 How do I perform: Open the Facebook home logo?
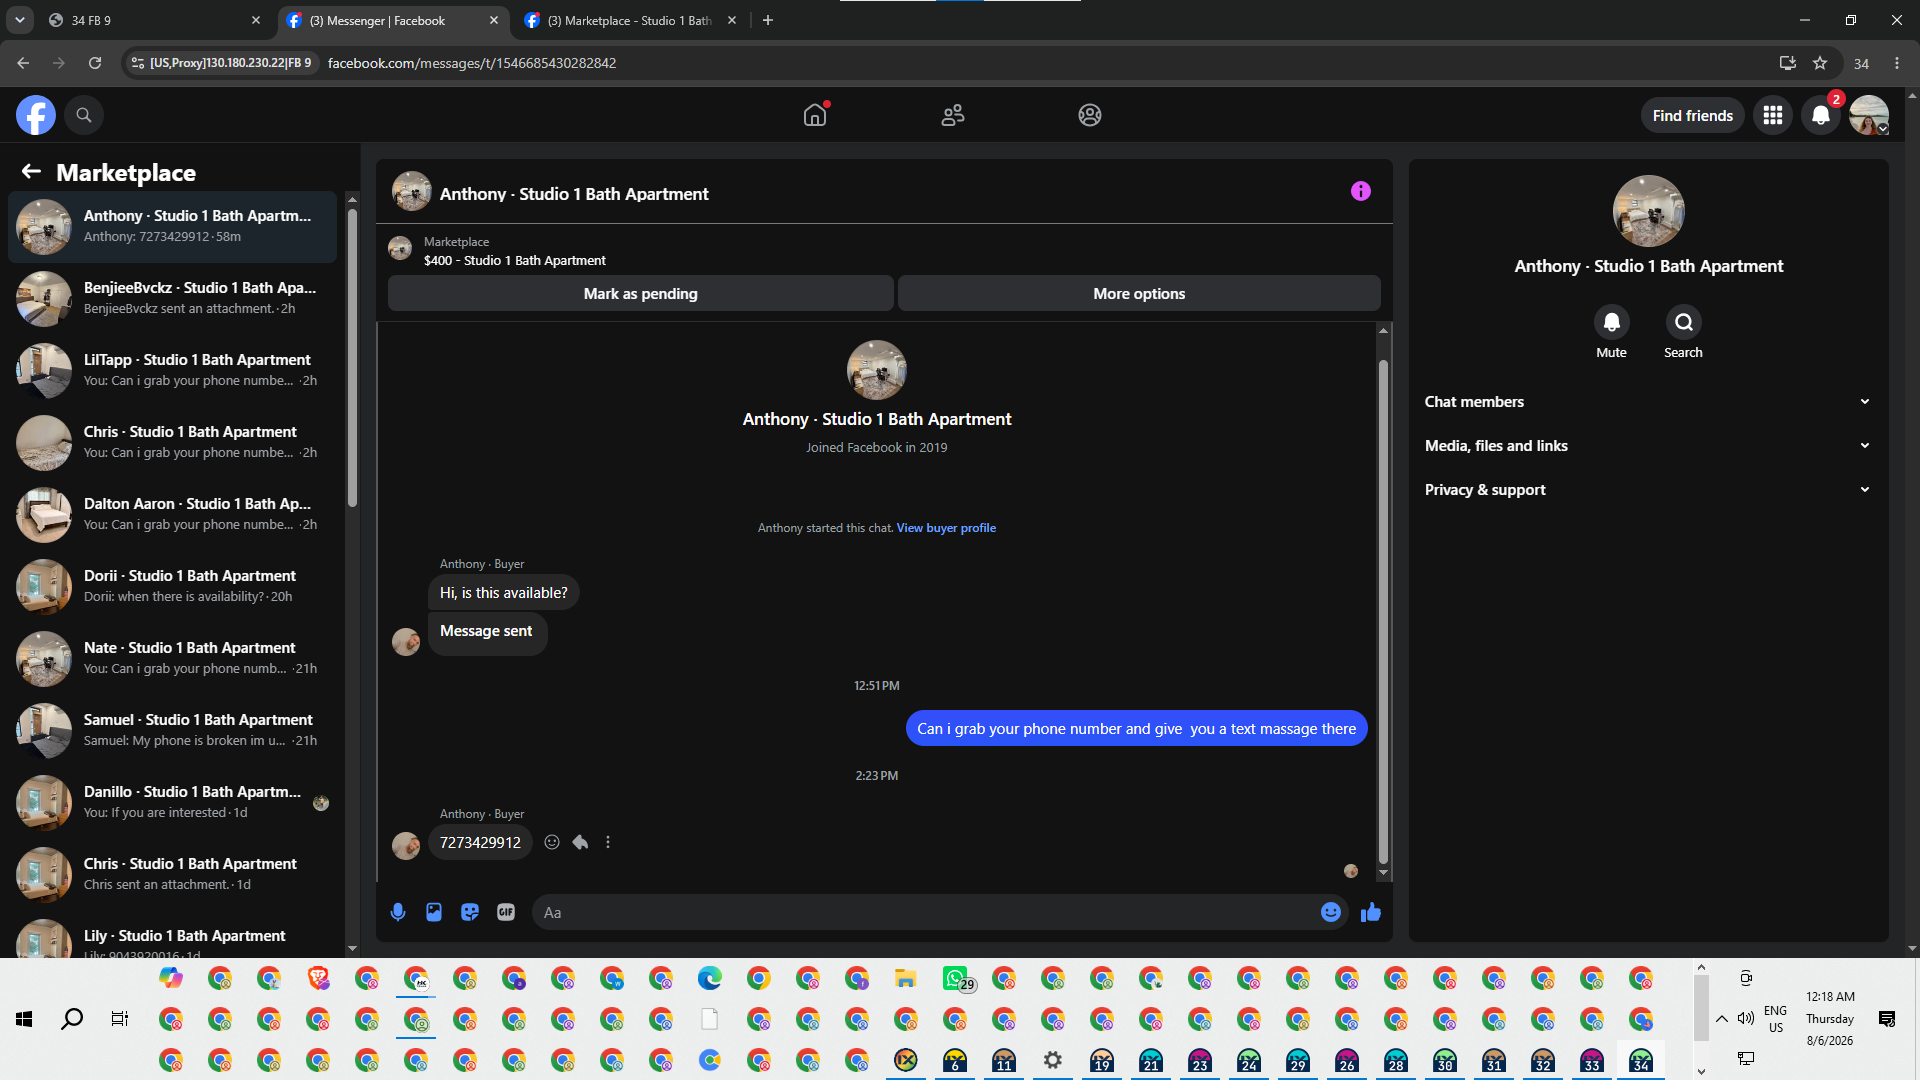coord(35,115)
